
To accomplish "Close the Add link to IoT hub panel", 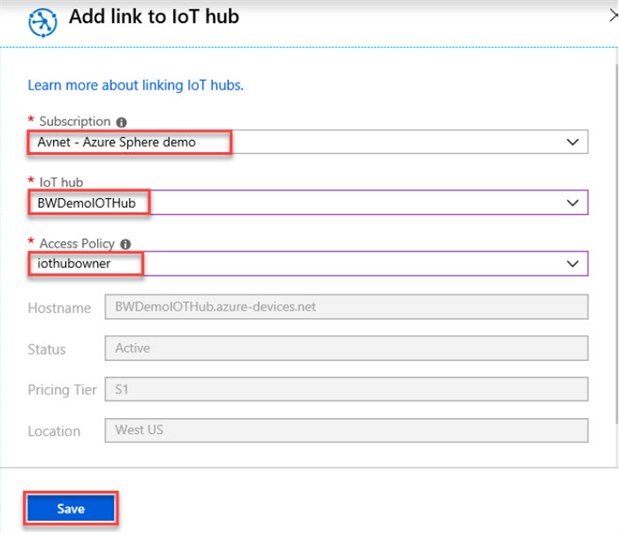I will click(x=612, y=15).
